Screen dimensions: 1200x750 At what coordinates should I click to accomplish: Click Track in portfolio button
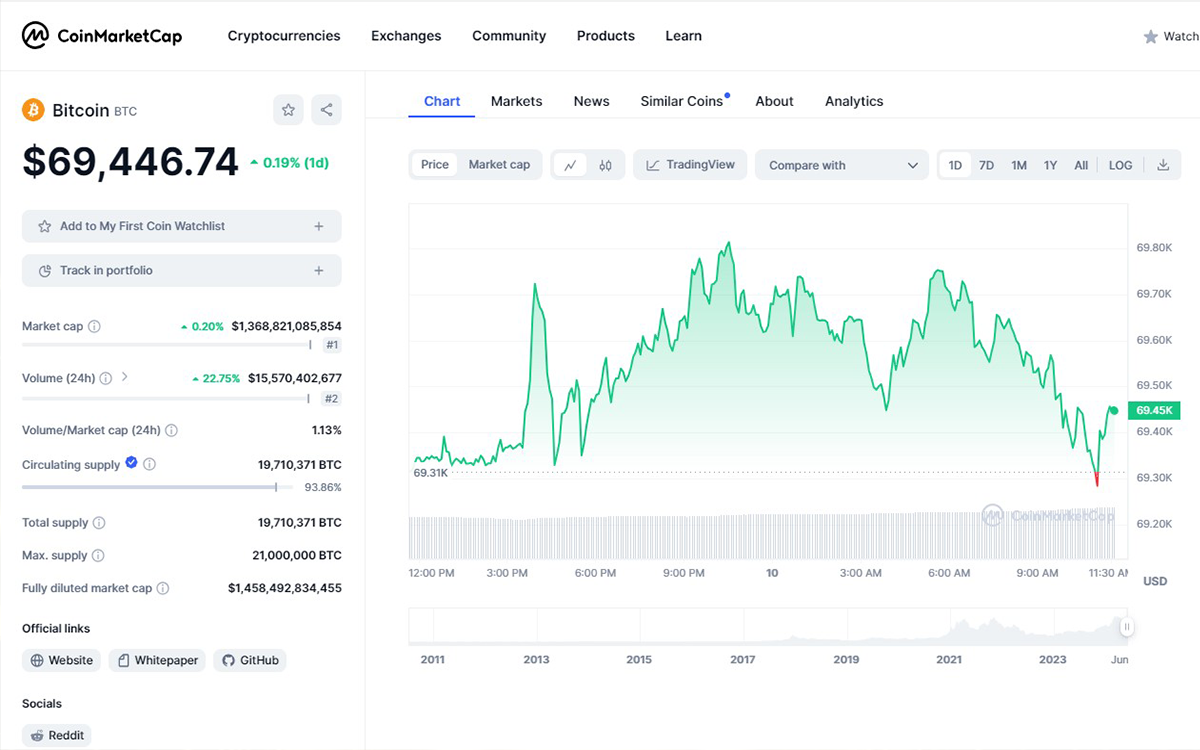pos(181,270)
